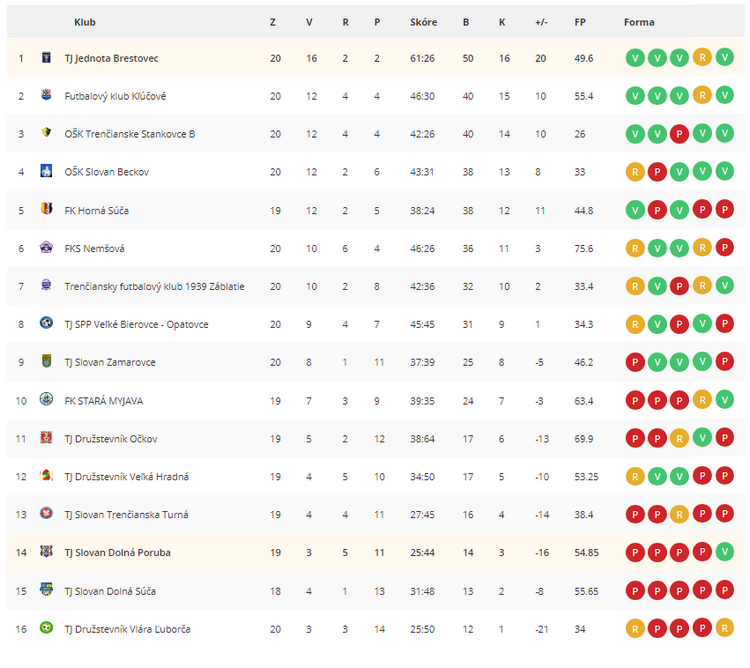This screenshot has width=750, height=668.
Task: Click the TJ Jednota Brestovec club crest
Action: click(x=46, y=57)
